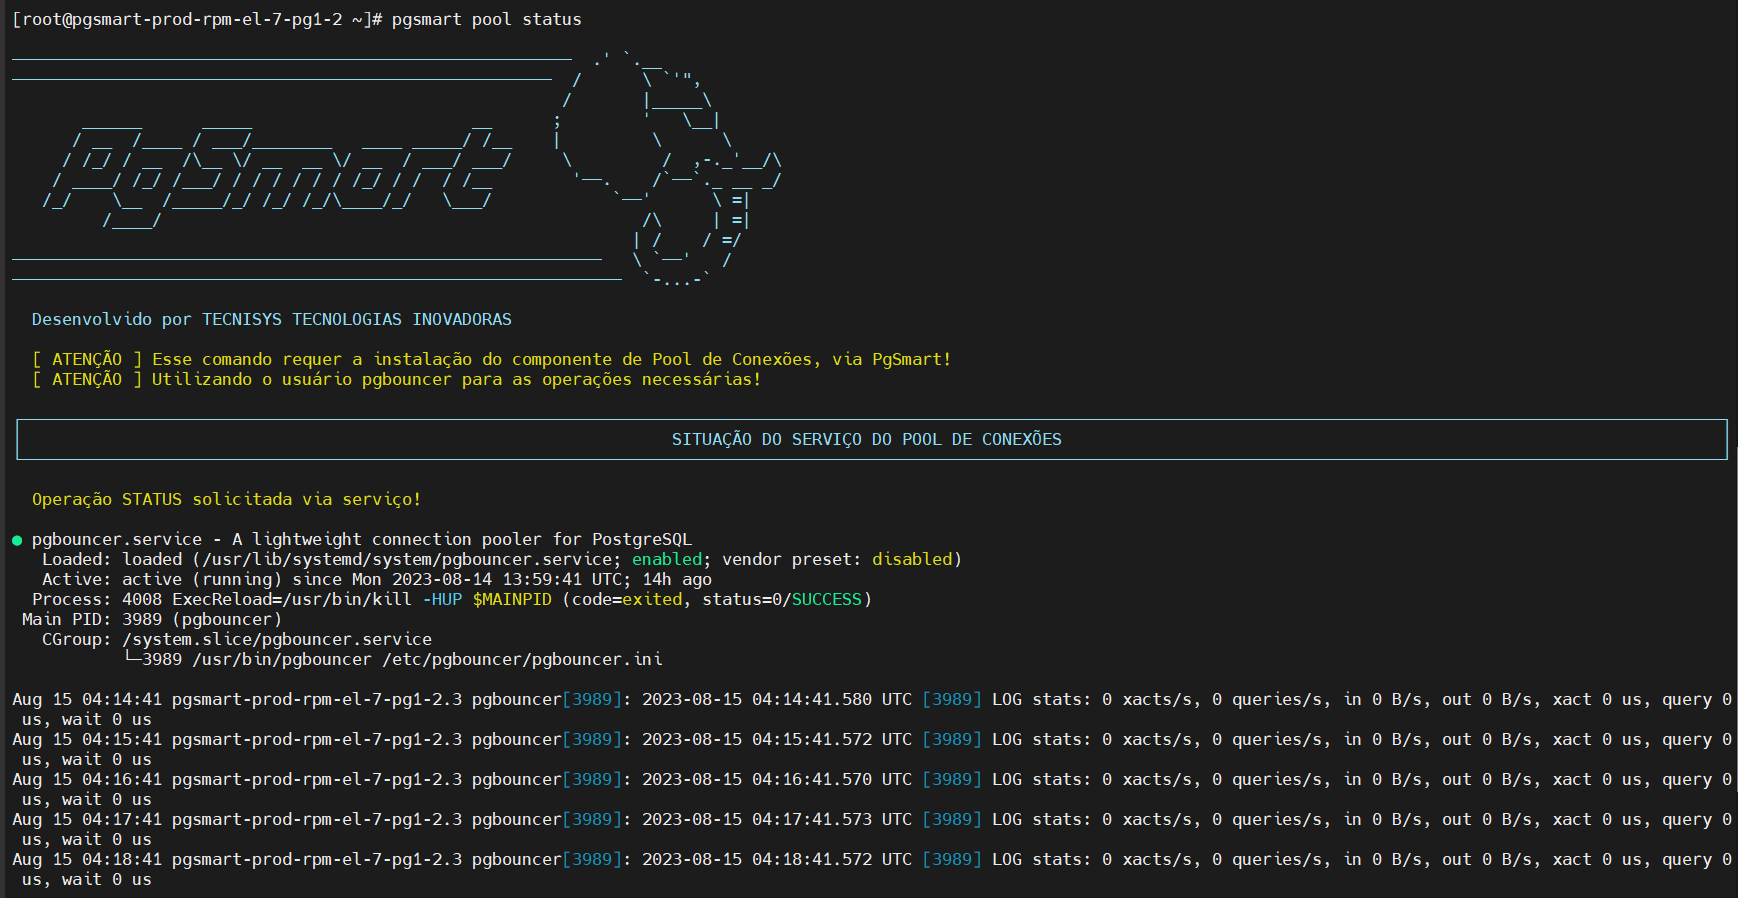Click the '14h ago' uptime text

pos(677,579)
